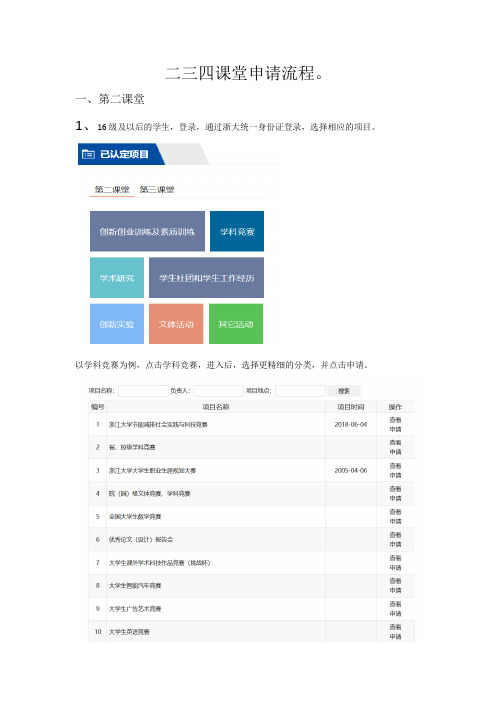Switch to the 第二课堂 tab
This screenshot has width=496, height=702.
coord(112,190)
